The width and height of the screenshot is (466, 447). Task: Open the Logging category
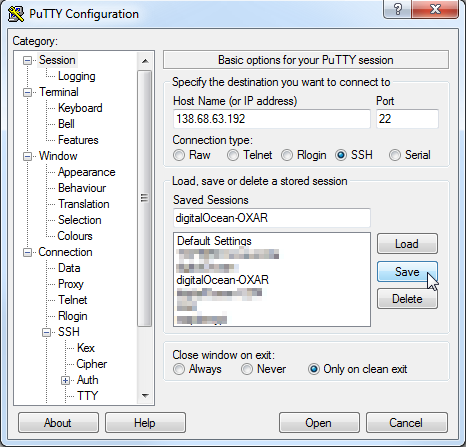point(77,76)
